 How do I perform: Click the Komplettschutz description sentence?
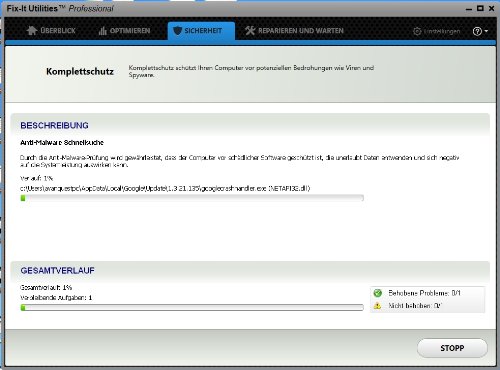(251, 71)
